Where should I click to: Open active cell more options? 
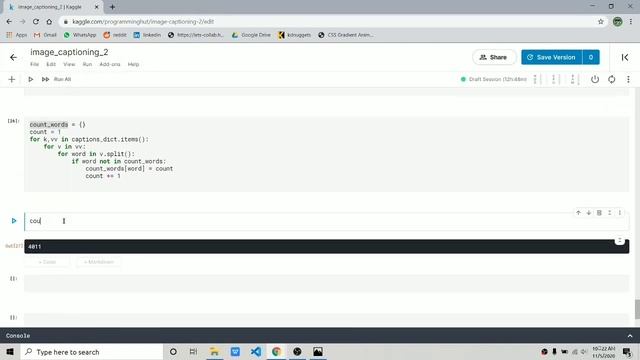pos(620,213)
